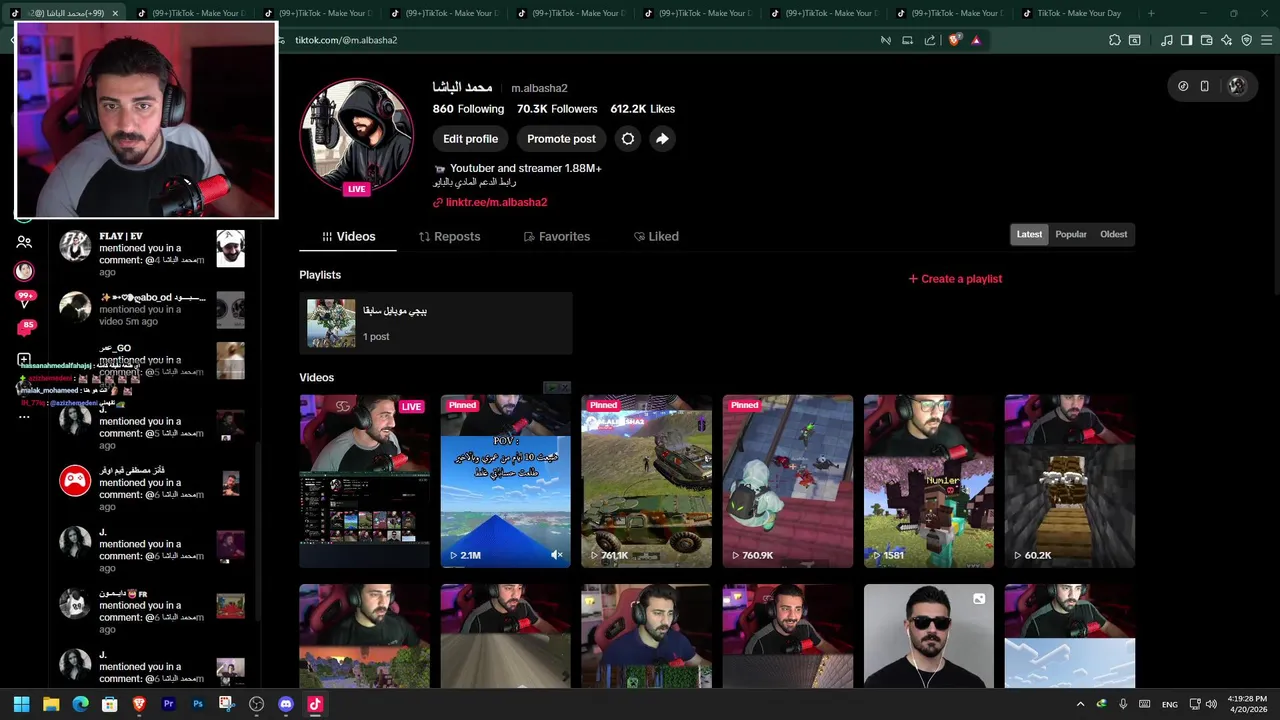Open the Adobe Premiere Pro taskbar icon

click(168, 704)
